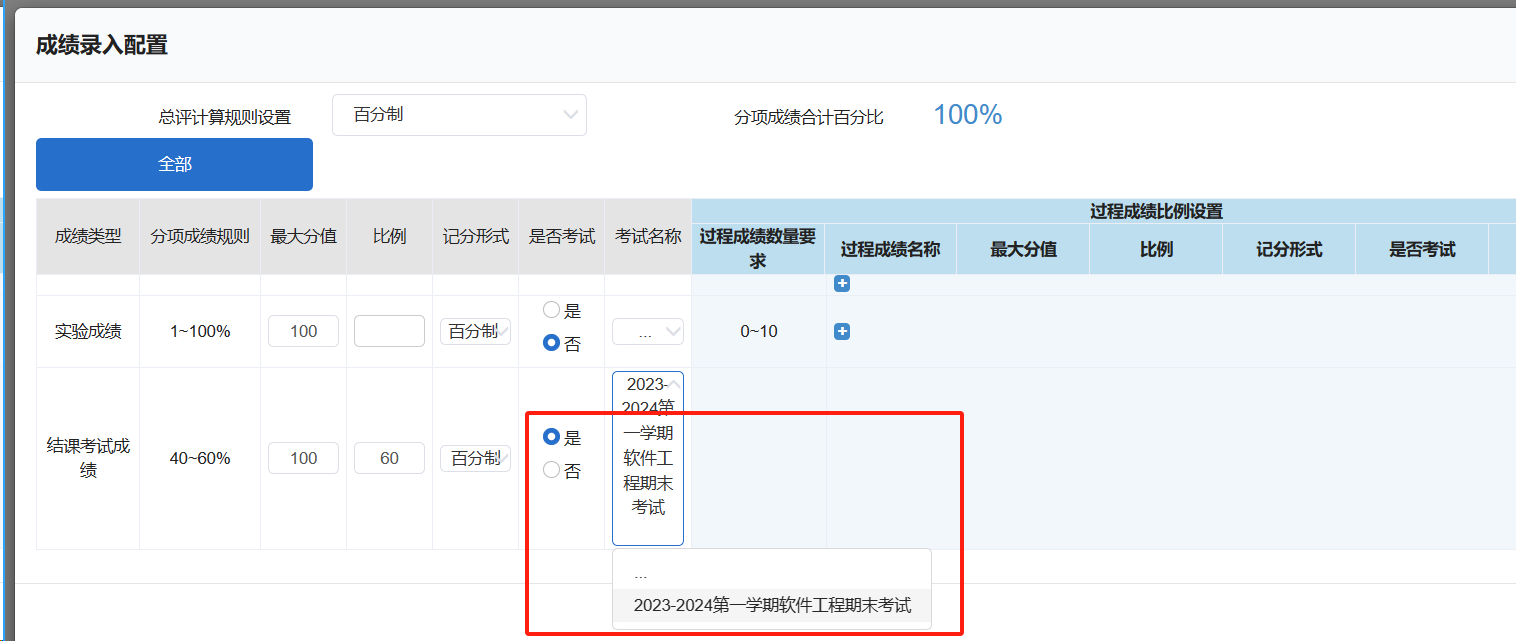Expand 记分形式 dropdown in 实验成绩 row
Screen dimensions: 1516x641
tap(475, 331)
